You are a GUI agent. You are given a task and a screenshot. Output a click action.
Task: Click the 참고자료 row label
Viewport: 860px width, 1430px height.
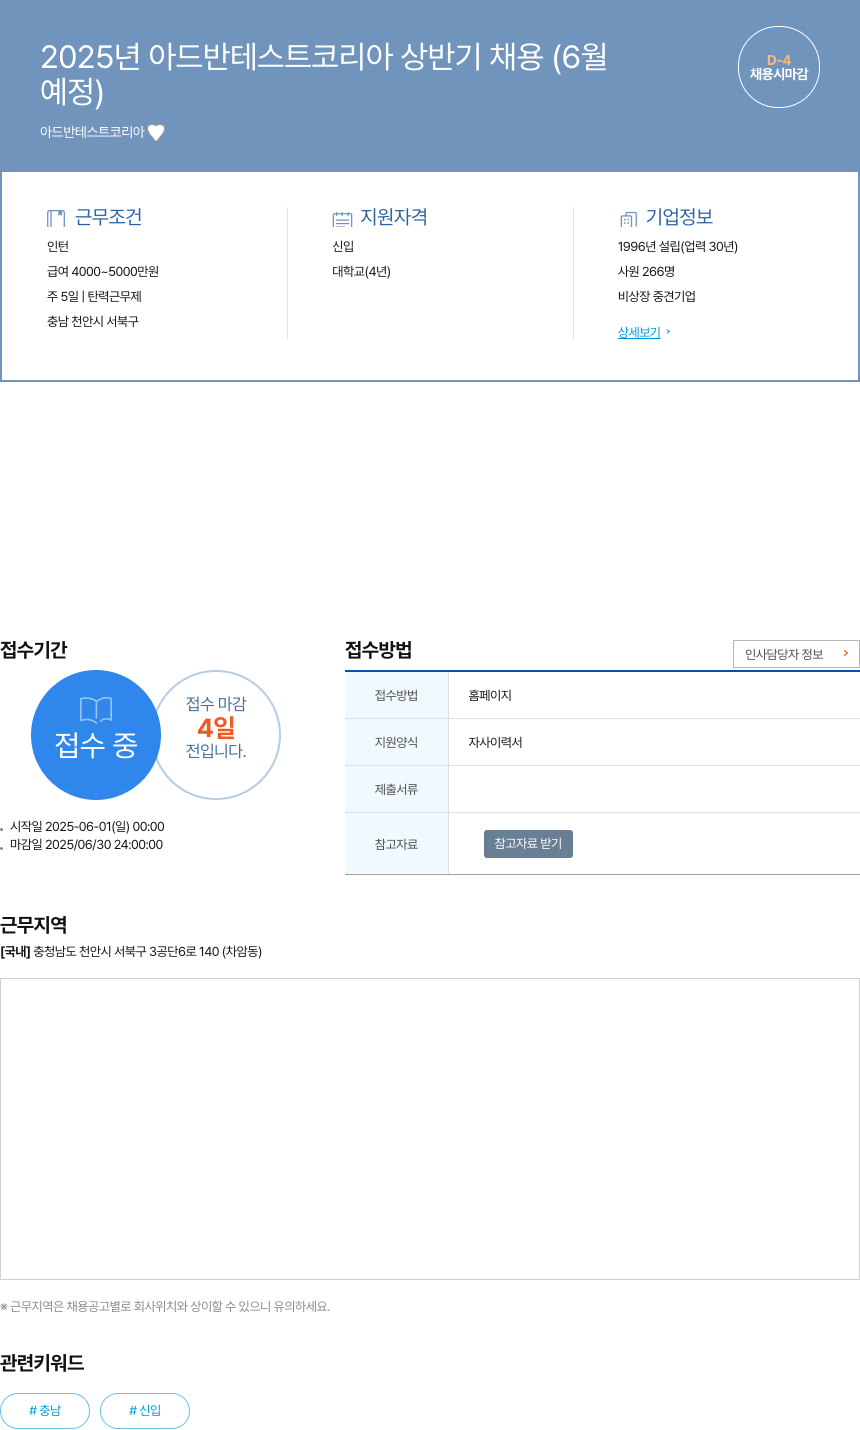pos(396,844)
